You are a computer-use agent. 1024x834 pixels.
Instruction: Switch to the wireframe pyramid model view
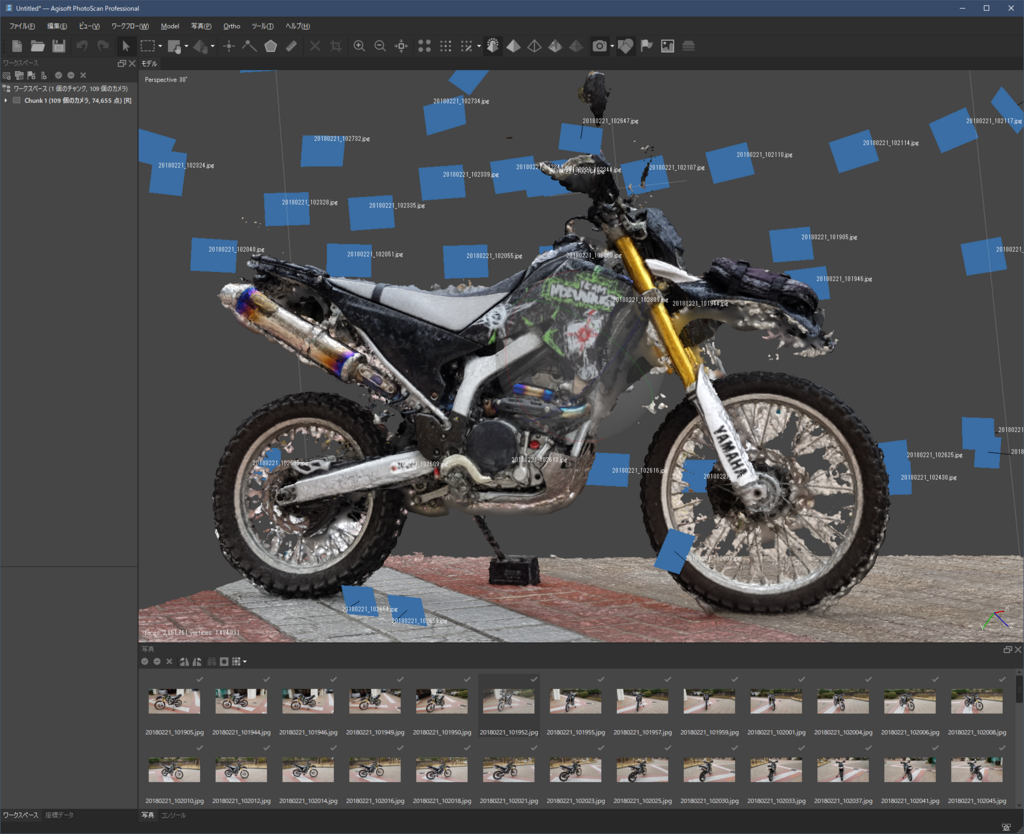click(x=534, y=46)
